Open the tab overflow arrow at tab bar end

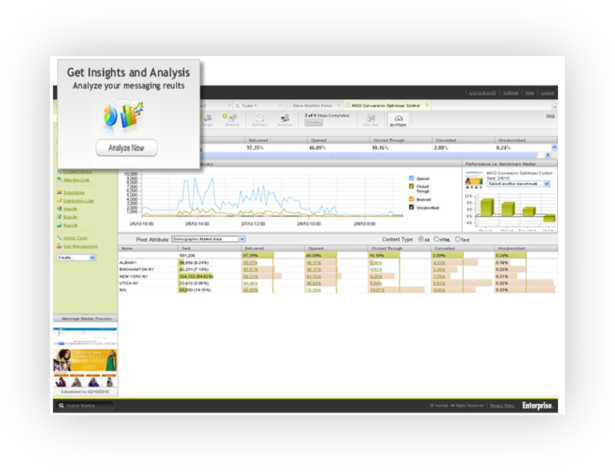(x=555, y=106)
